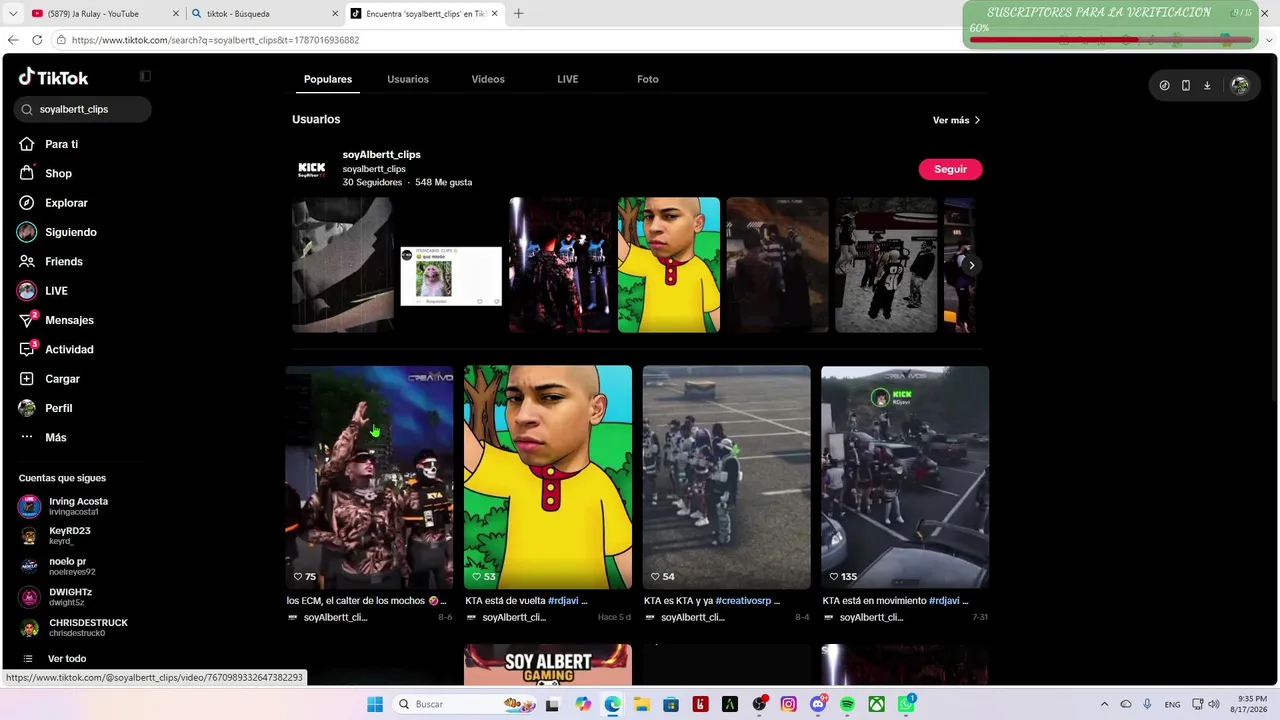Open video 'KTA está en movimiento' thumbnail
Image resolution: width=1280 pixels, height=720 pixels.
[x=905, y=477]
